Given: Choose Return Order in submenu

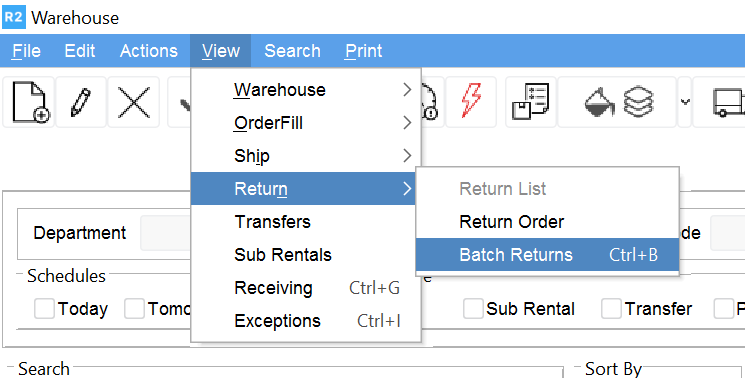Looking at the screenshot, I should pos(547,222).
